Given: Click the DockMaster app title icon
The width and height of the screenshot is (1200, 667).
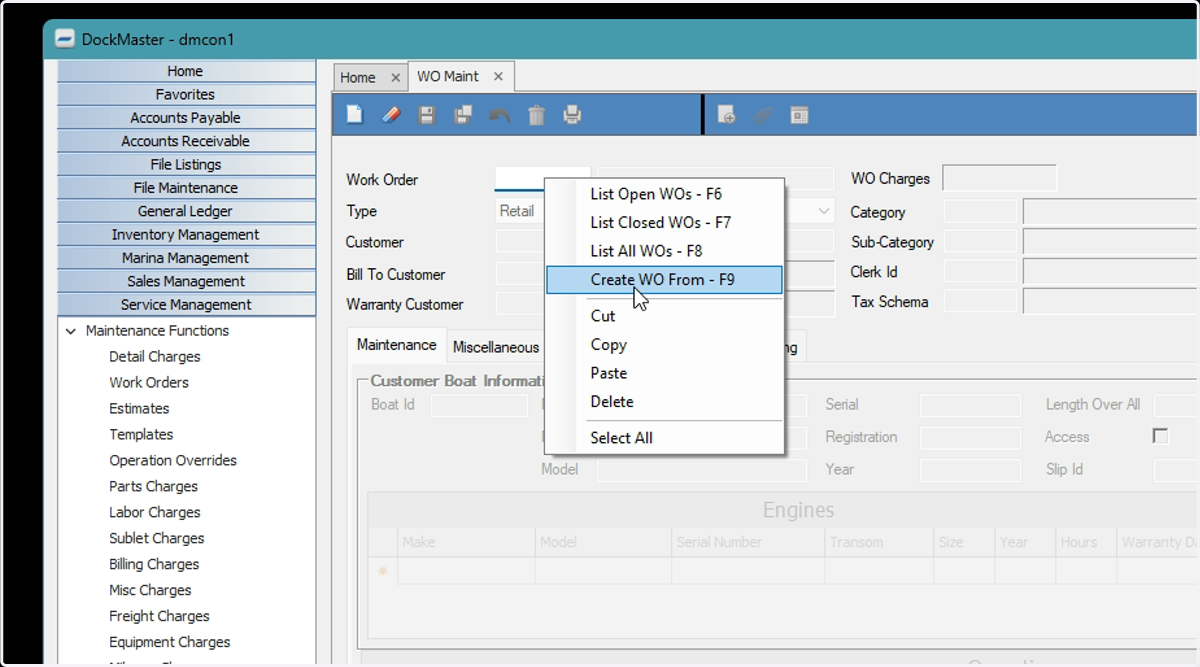Looking at the screenshot, I should (x=65, y=40).
